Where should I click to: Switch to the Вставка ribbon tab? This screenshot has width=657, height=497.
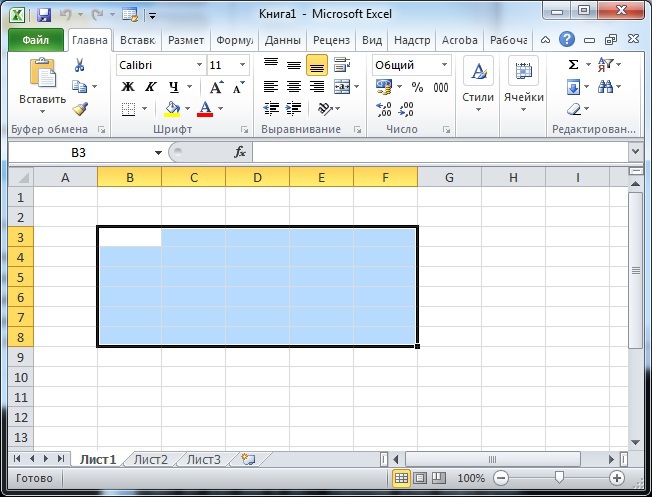click(137, 40)
